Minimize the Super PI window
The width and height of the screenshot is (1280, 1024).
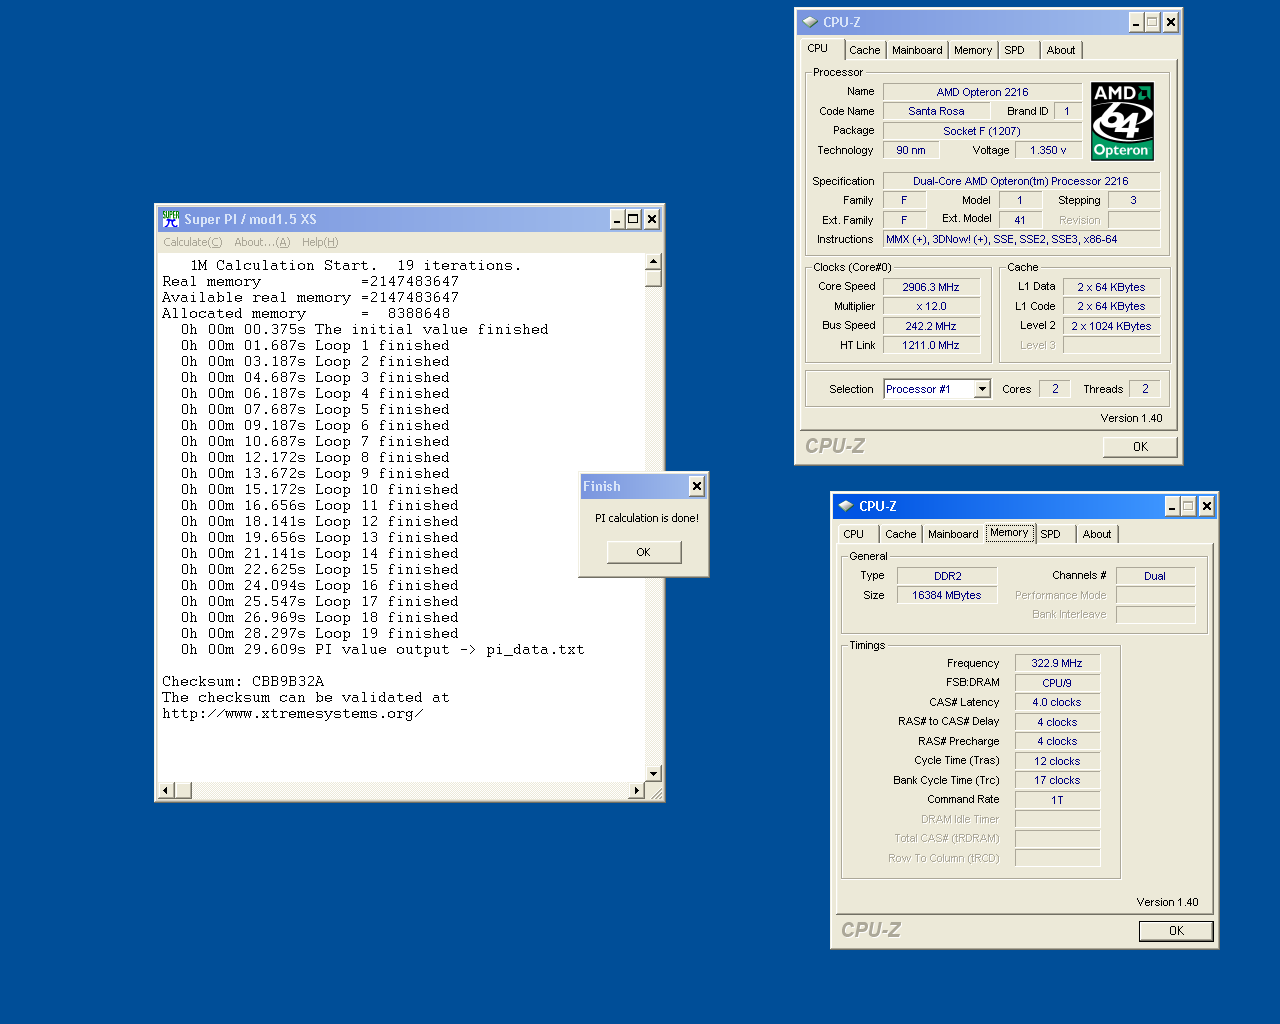click(x=617, y=219)
